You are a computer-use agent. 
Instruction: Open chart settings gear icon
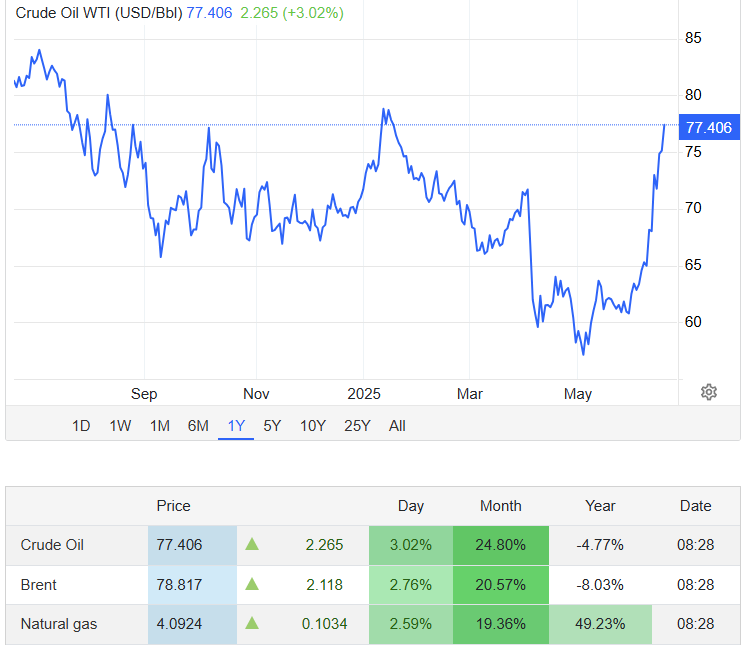point(708,392)
